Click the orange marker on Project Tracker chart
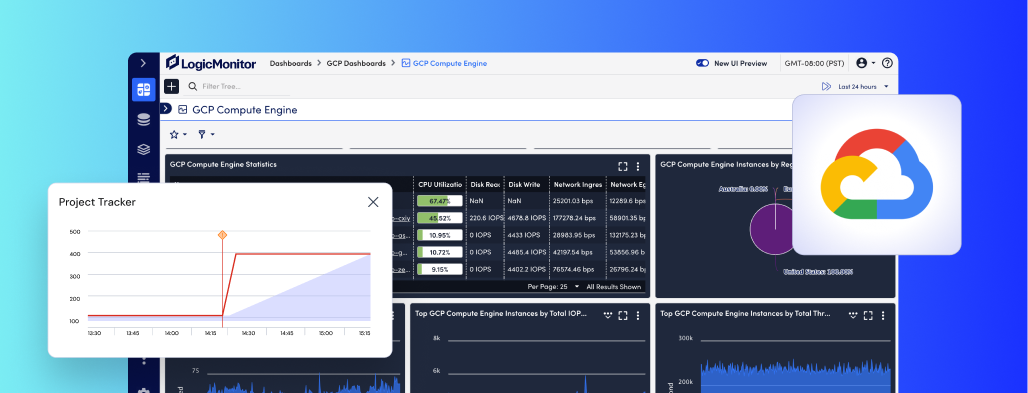Viewport: 1028px width, 393px height. click(x=222, y=235)
